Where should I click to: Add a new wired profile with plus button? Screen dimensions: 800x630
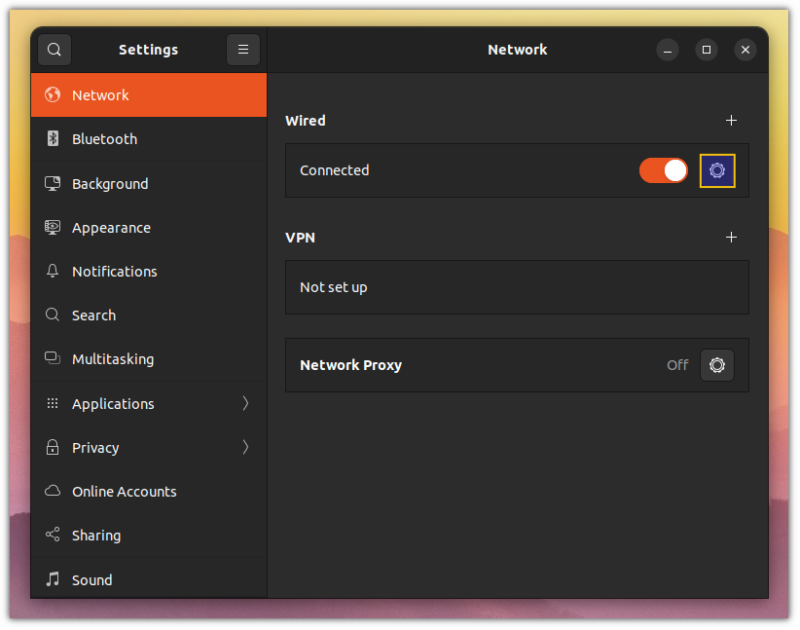[731, 120]
